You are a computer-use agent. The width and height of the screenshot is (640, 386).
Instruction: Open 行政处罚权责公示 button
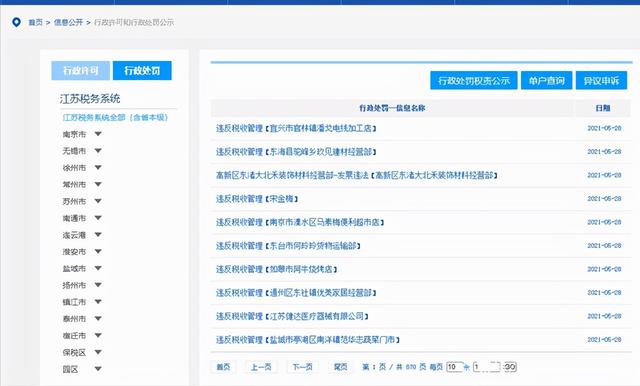click(x=474, y=80)
